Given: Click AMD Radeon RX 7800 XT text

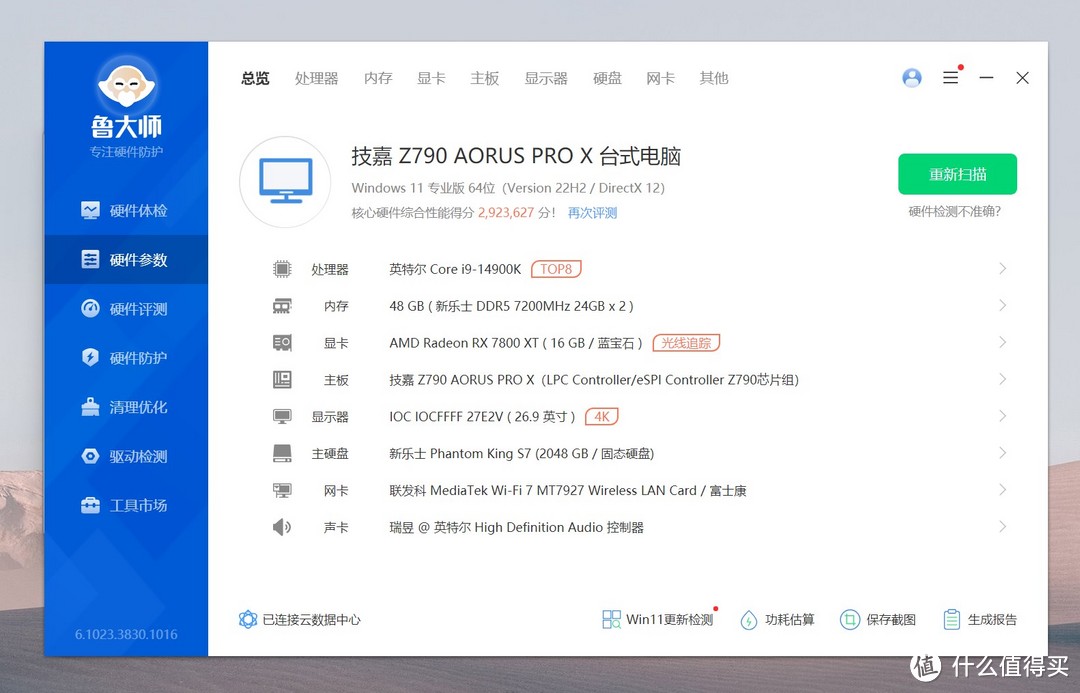Looking at the screenshot, I should (516, 343).
